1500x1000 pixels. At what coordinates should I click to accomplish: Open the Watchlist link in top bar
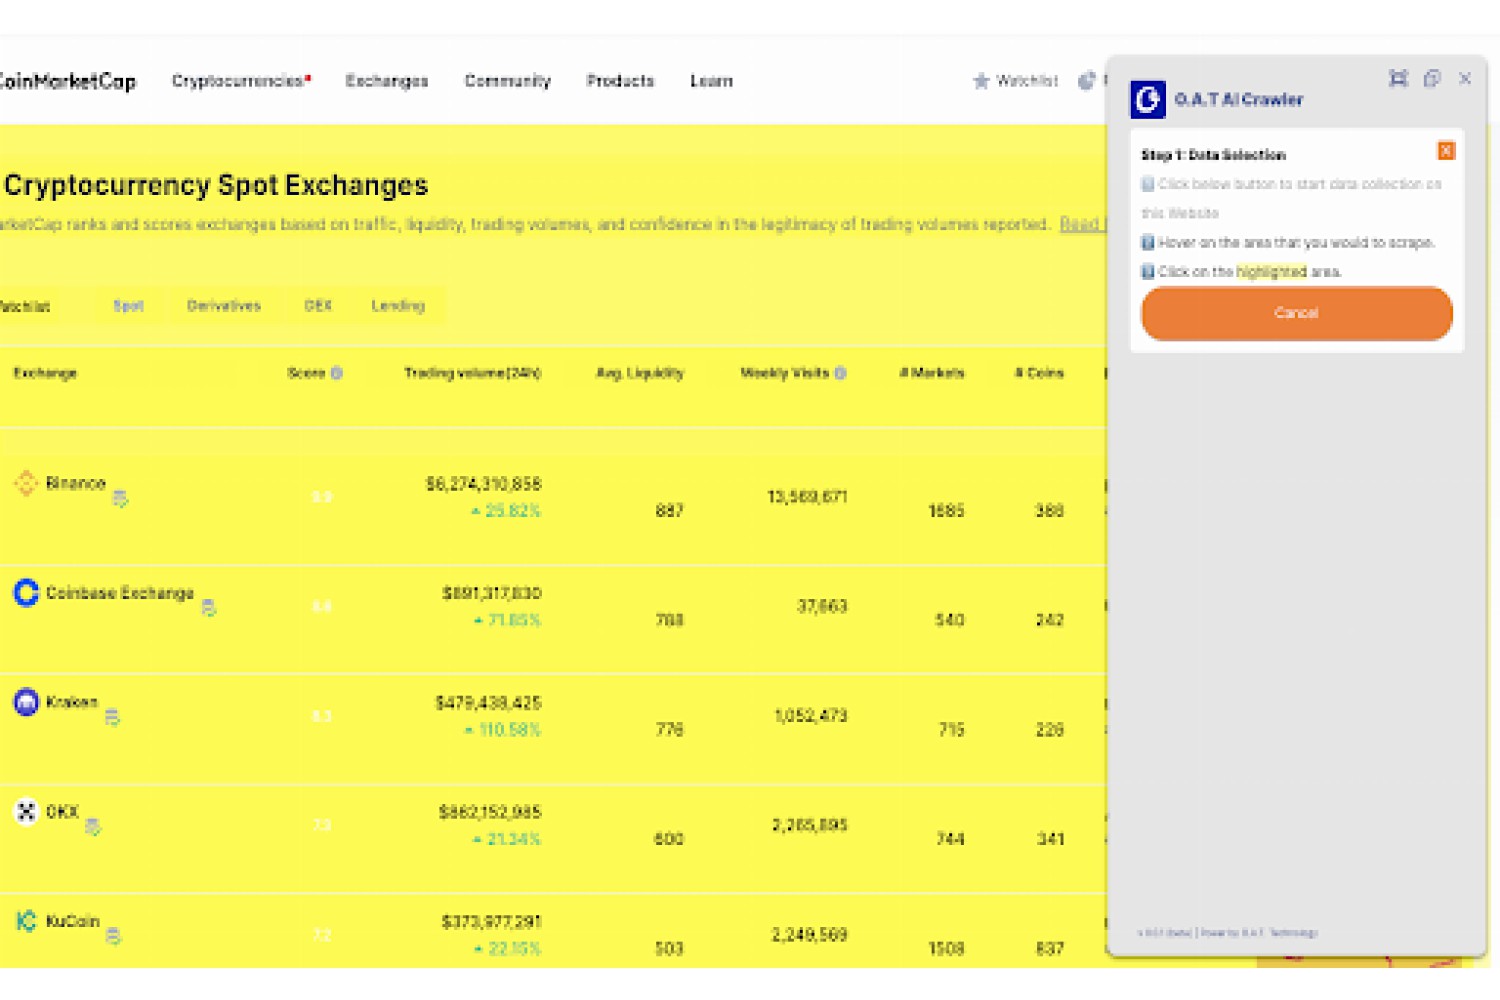[1027, 81]
